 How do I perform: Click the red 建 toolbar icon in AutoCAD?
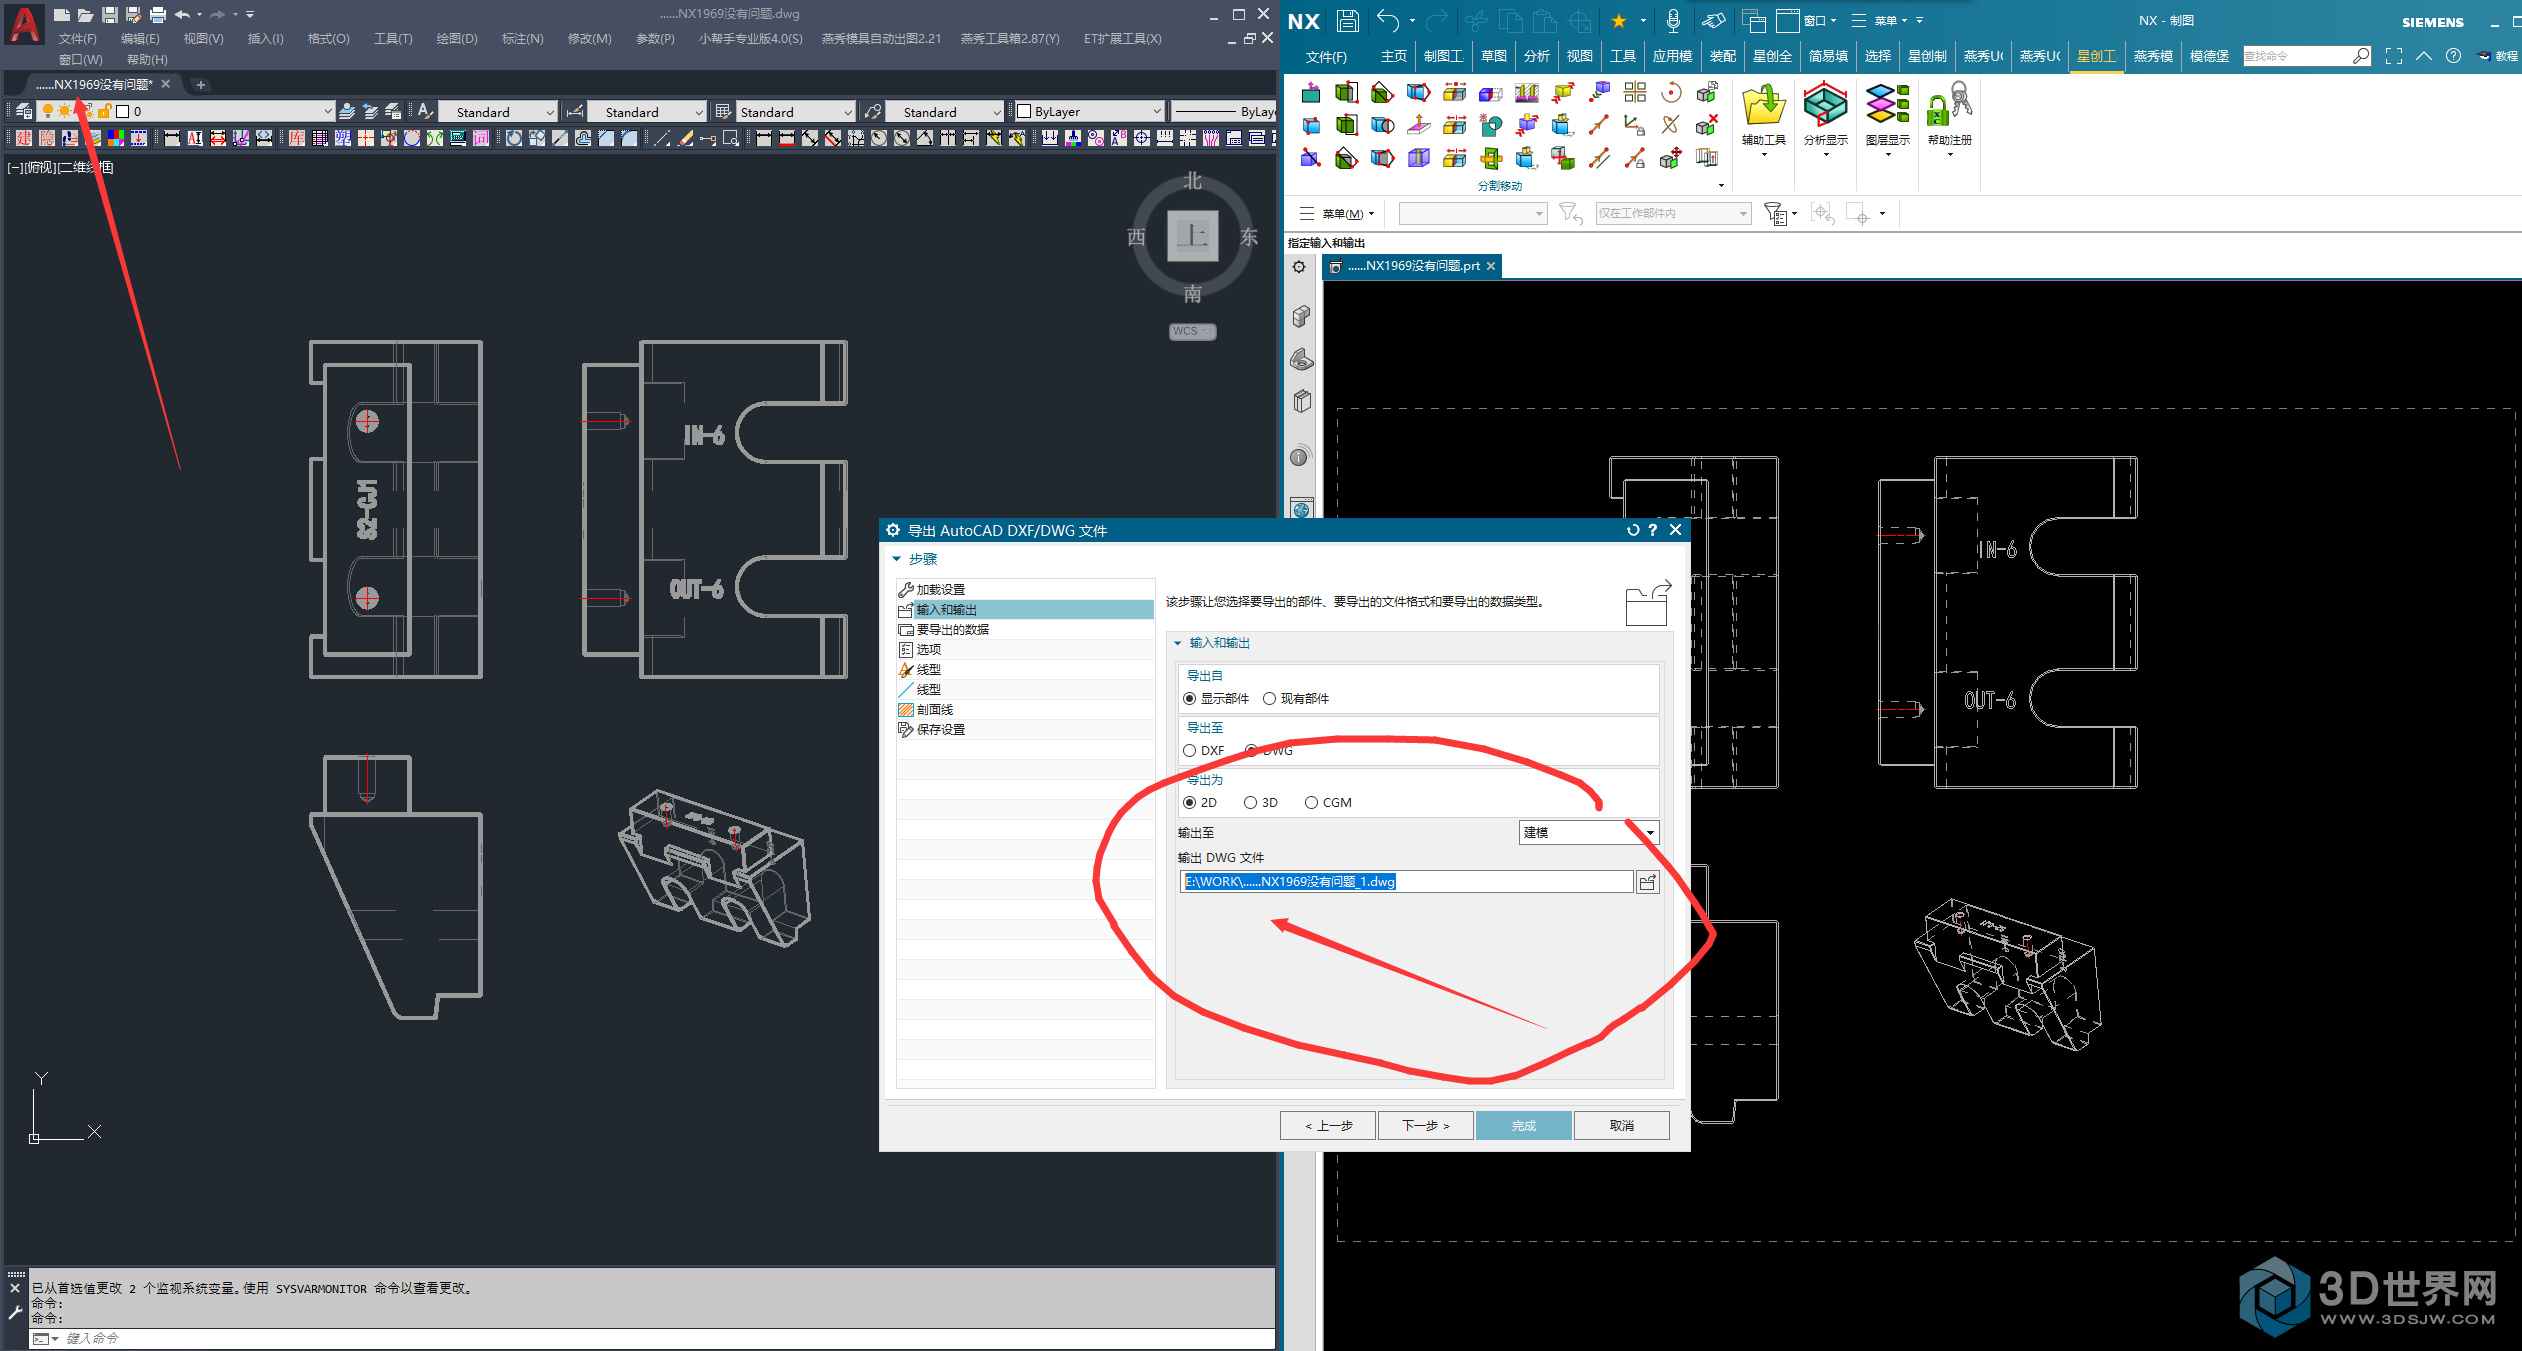pyautogui.click(x=24, y=138)
